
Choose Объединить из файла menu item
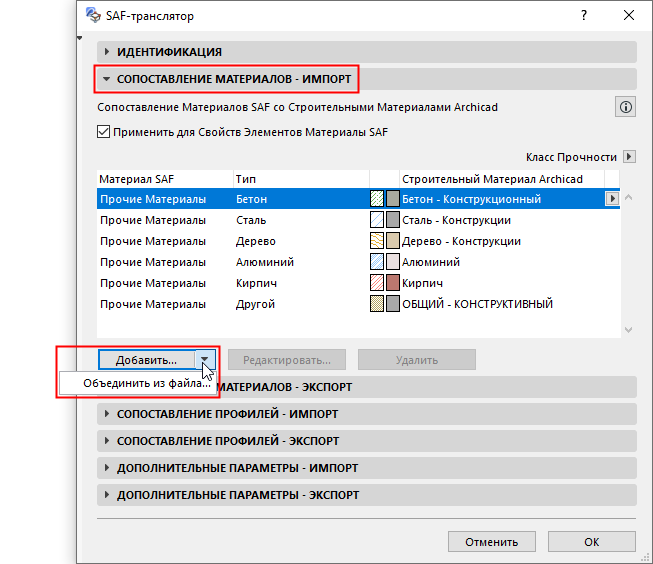click(x=146, y=383)
